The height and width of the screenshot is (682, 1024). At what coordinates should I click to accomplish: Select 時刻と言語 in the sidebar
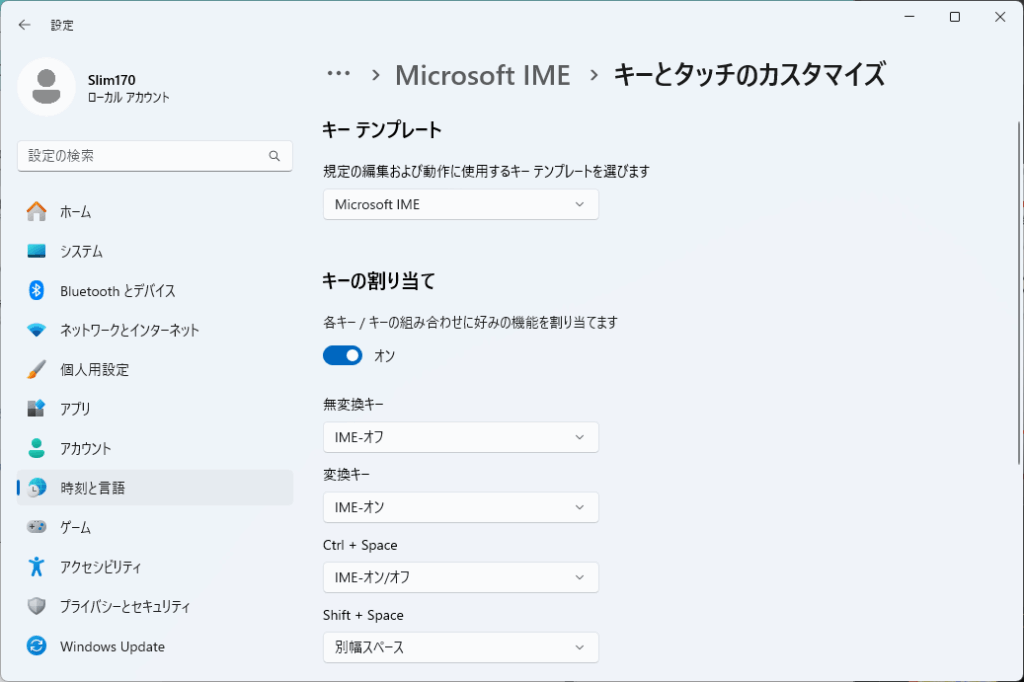click(x=155, y=487)
